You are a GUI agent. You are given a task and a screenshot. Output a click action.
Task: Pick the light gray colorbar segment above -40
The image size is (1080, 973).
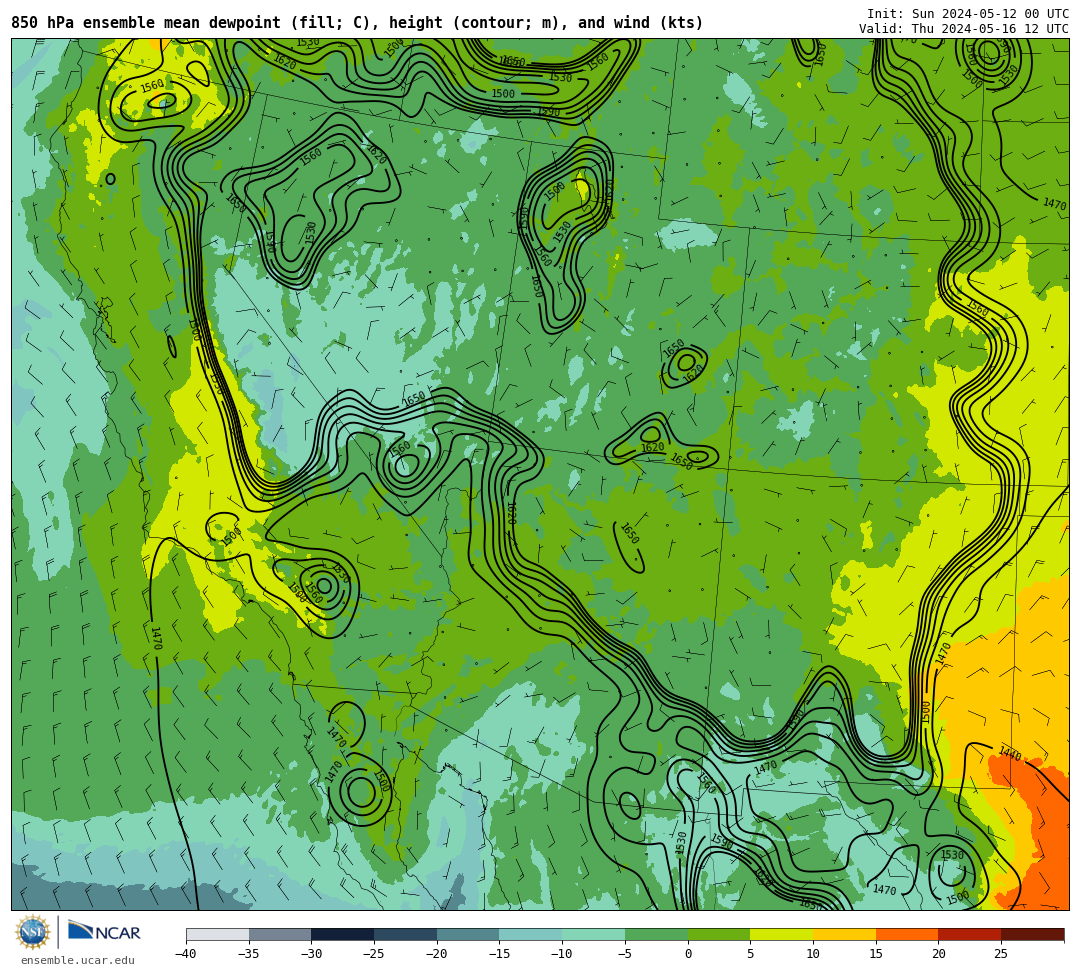[218, 934]
